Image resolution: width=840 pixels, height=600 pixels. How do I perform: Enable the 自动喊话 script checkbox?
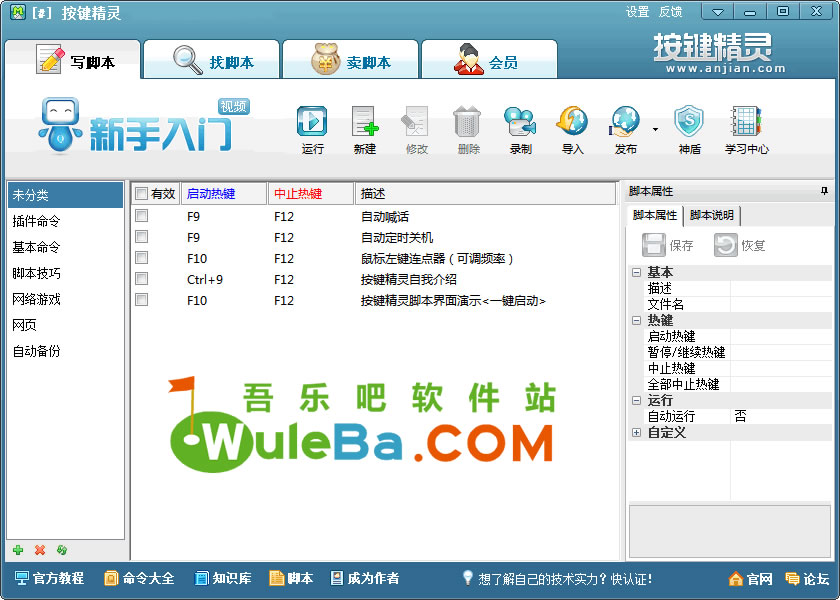point(141,216)
